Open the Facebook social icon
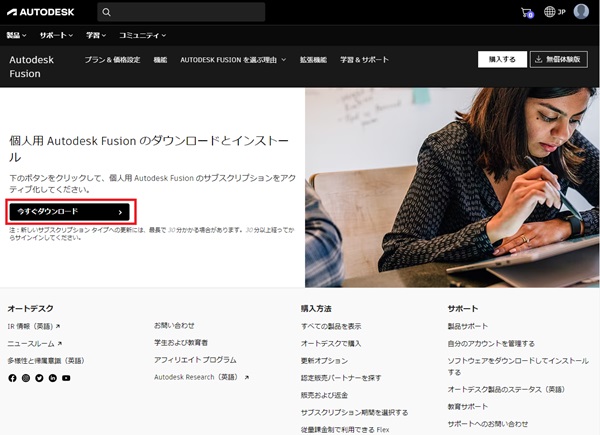The height and width of the screenshot is (435, 600). pos(12,378)
